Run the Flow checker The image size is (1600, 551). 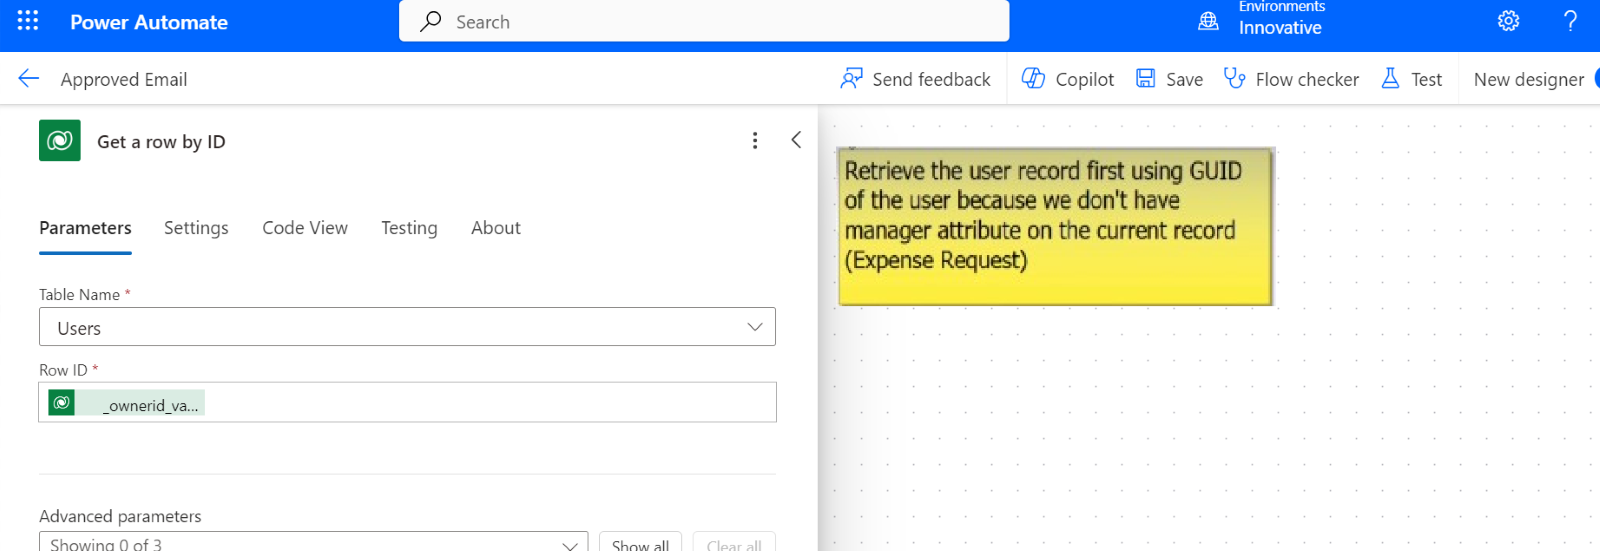[x=1291, y=79]
